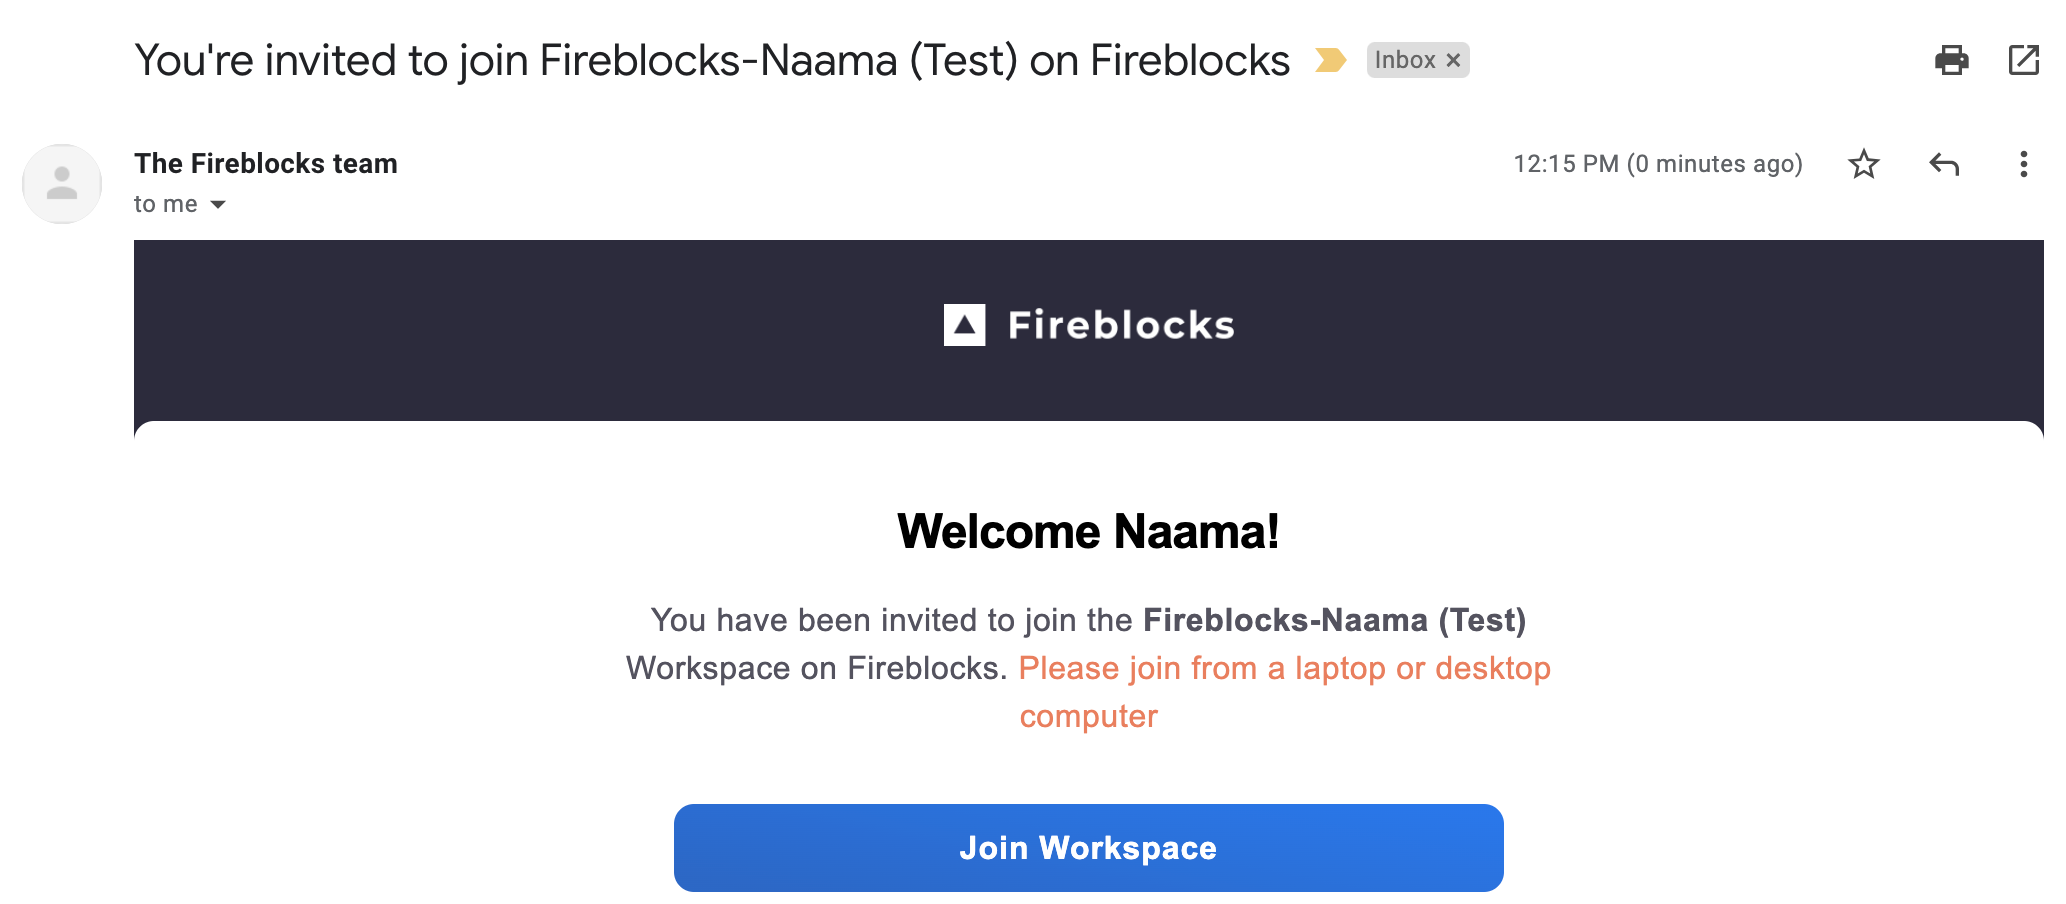
Task: Click the sender's profile avatar
Action: coord(62,184)
